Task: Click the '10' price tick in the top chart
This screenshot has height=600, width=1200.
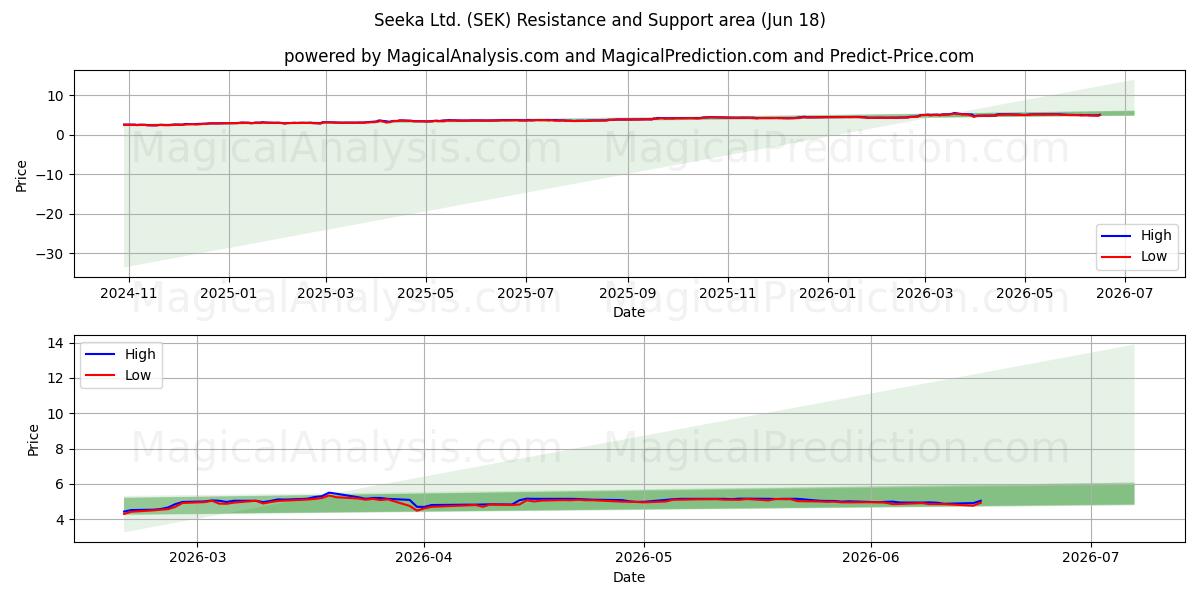Action: point(58,96)
